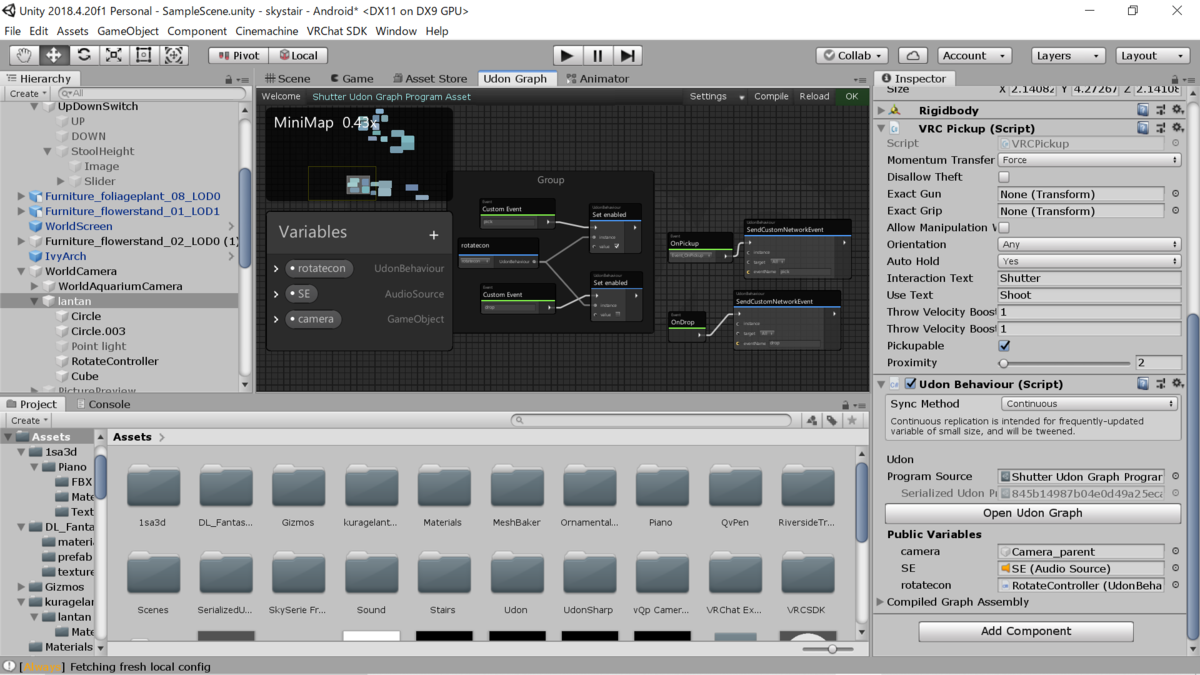
Task: Uncheck the Pickupable checkbox
Action: point(1004,346)
